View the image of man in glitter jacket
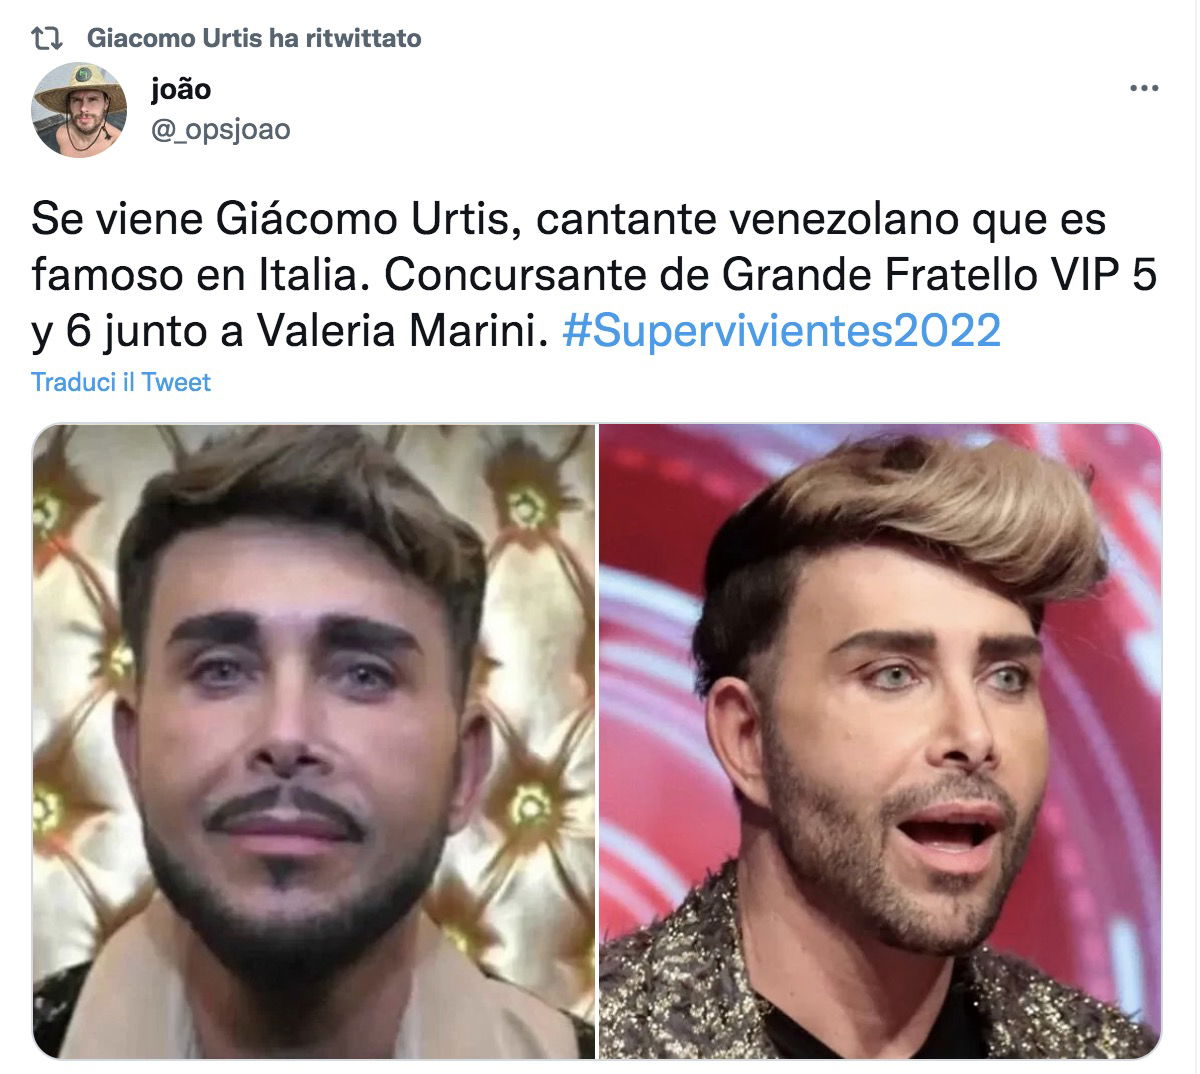1200x1074 pixels. click(x=880, y=741)
